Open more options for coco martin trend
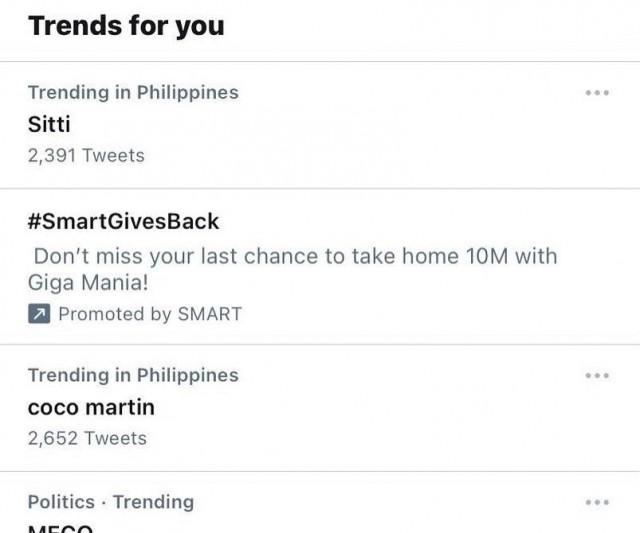This screenshot has height=533, width=640. pos(597,375)
